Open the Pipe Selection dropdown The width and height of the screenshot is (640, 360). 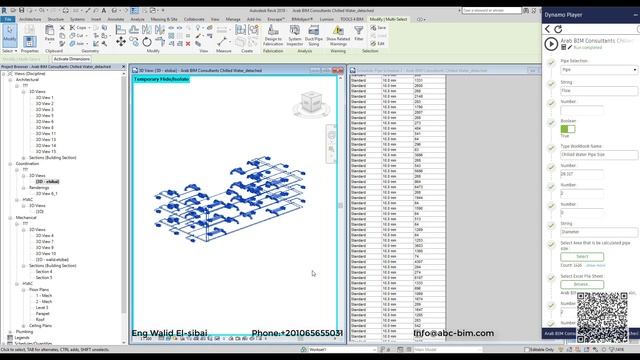[x=599, y=70]
